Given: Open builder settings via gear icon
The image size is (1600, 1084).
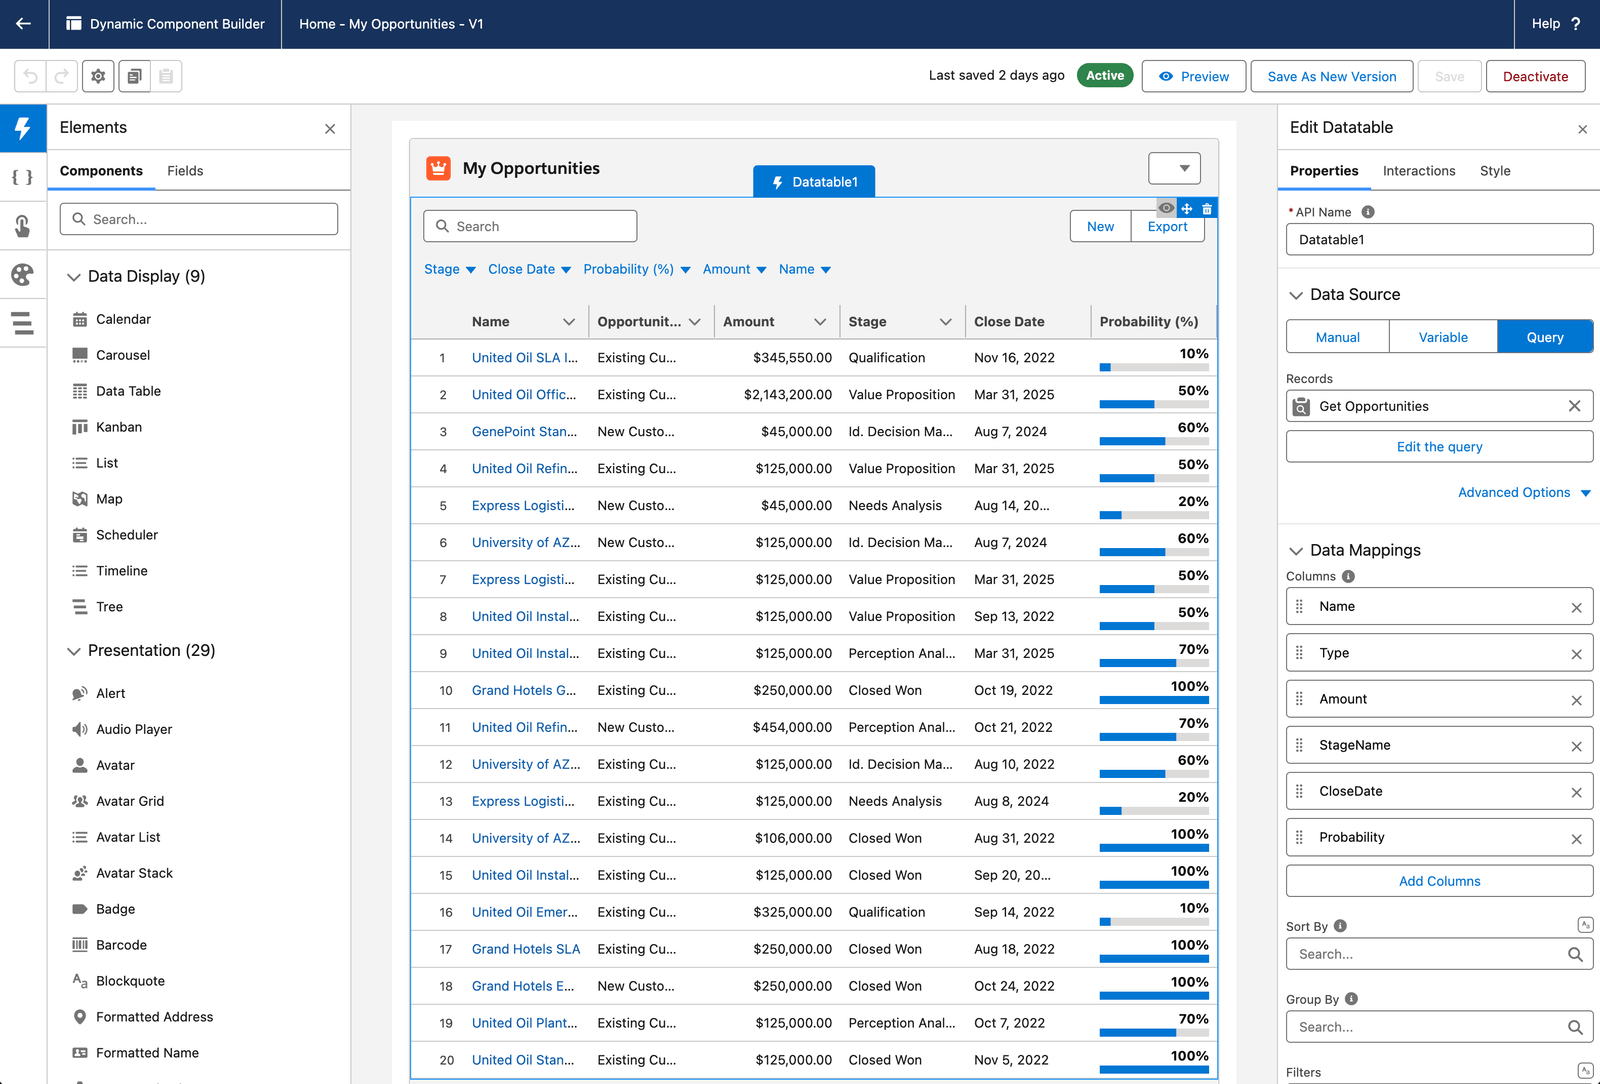Looking at the screenshot, I should [x=97, y=76].
